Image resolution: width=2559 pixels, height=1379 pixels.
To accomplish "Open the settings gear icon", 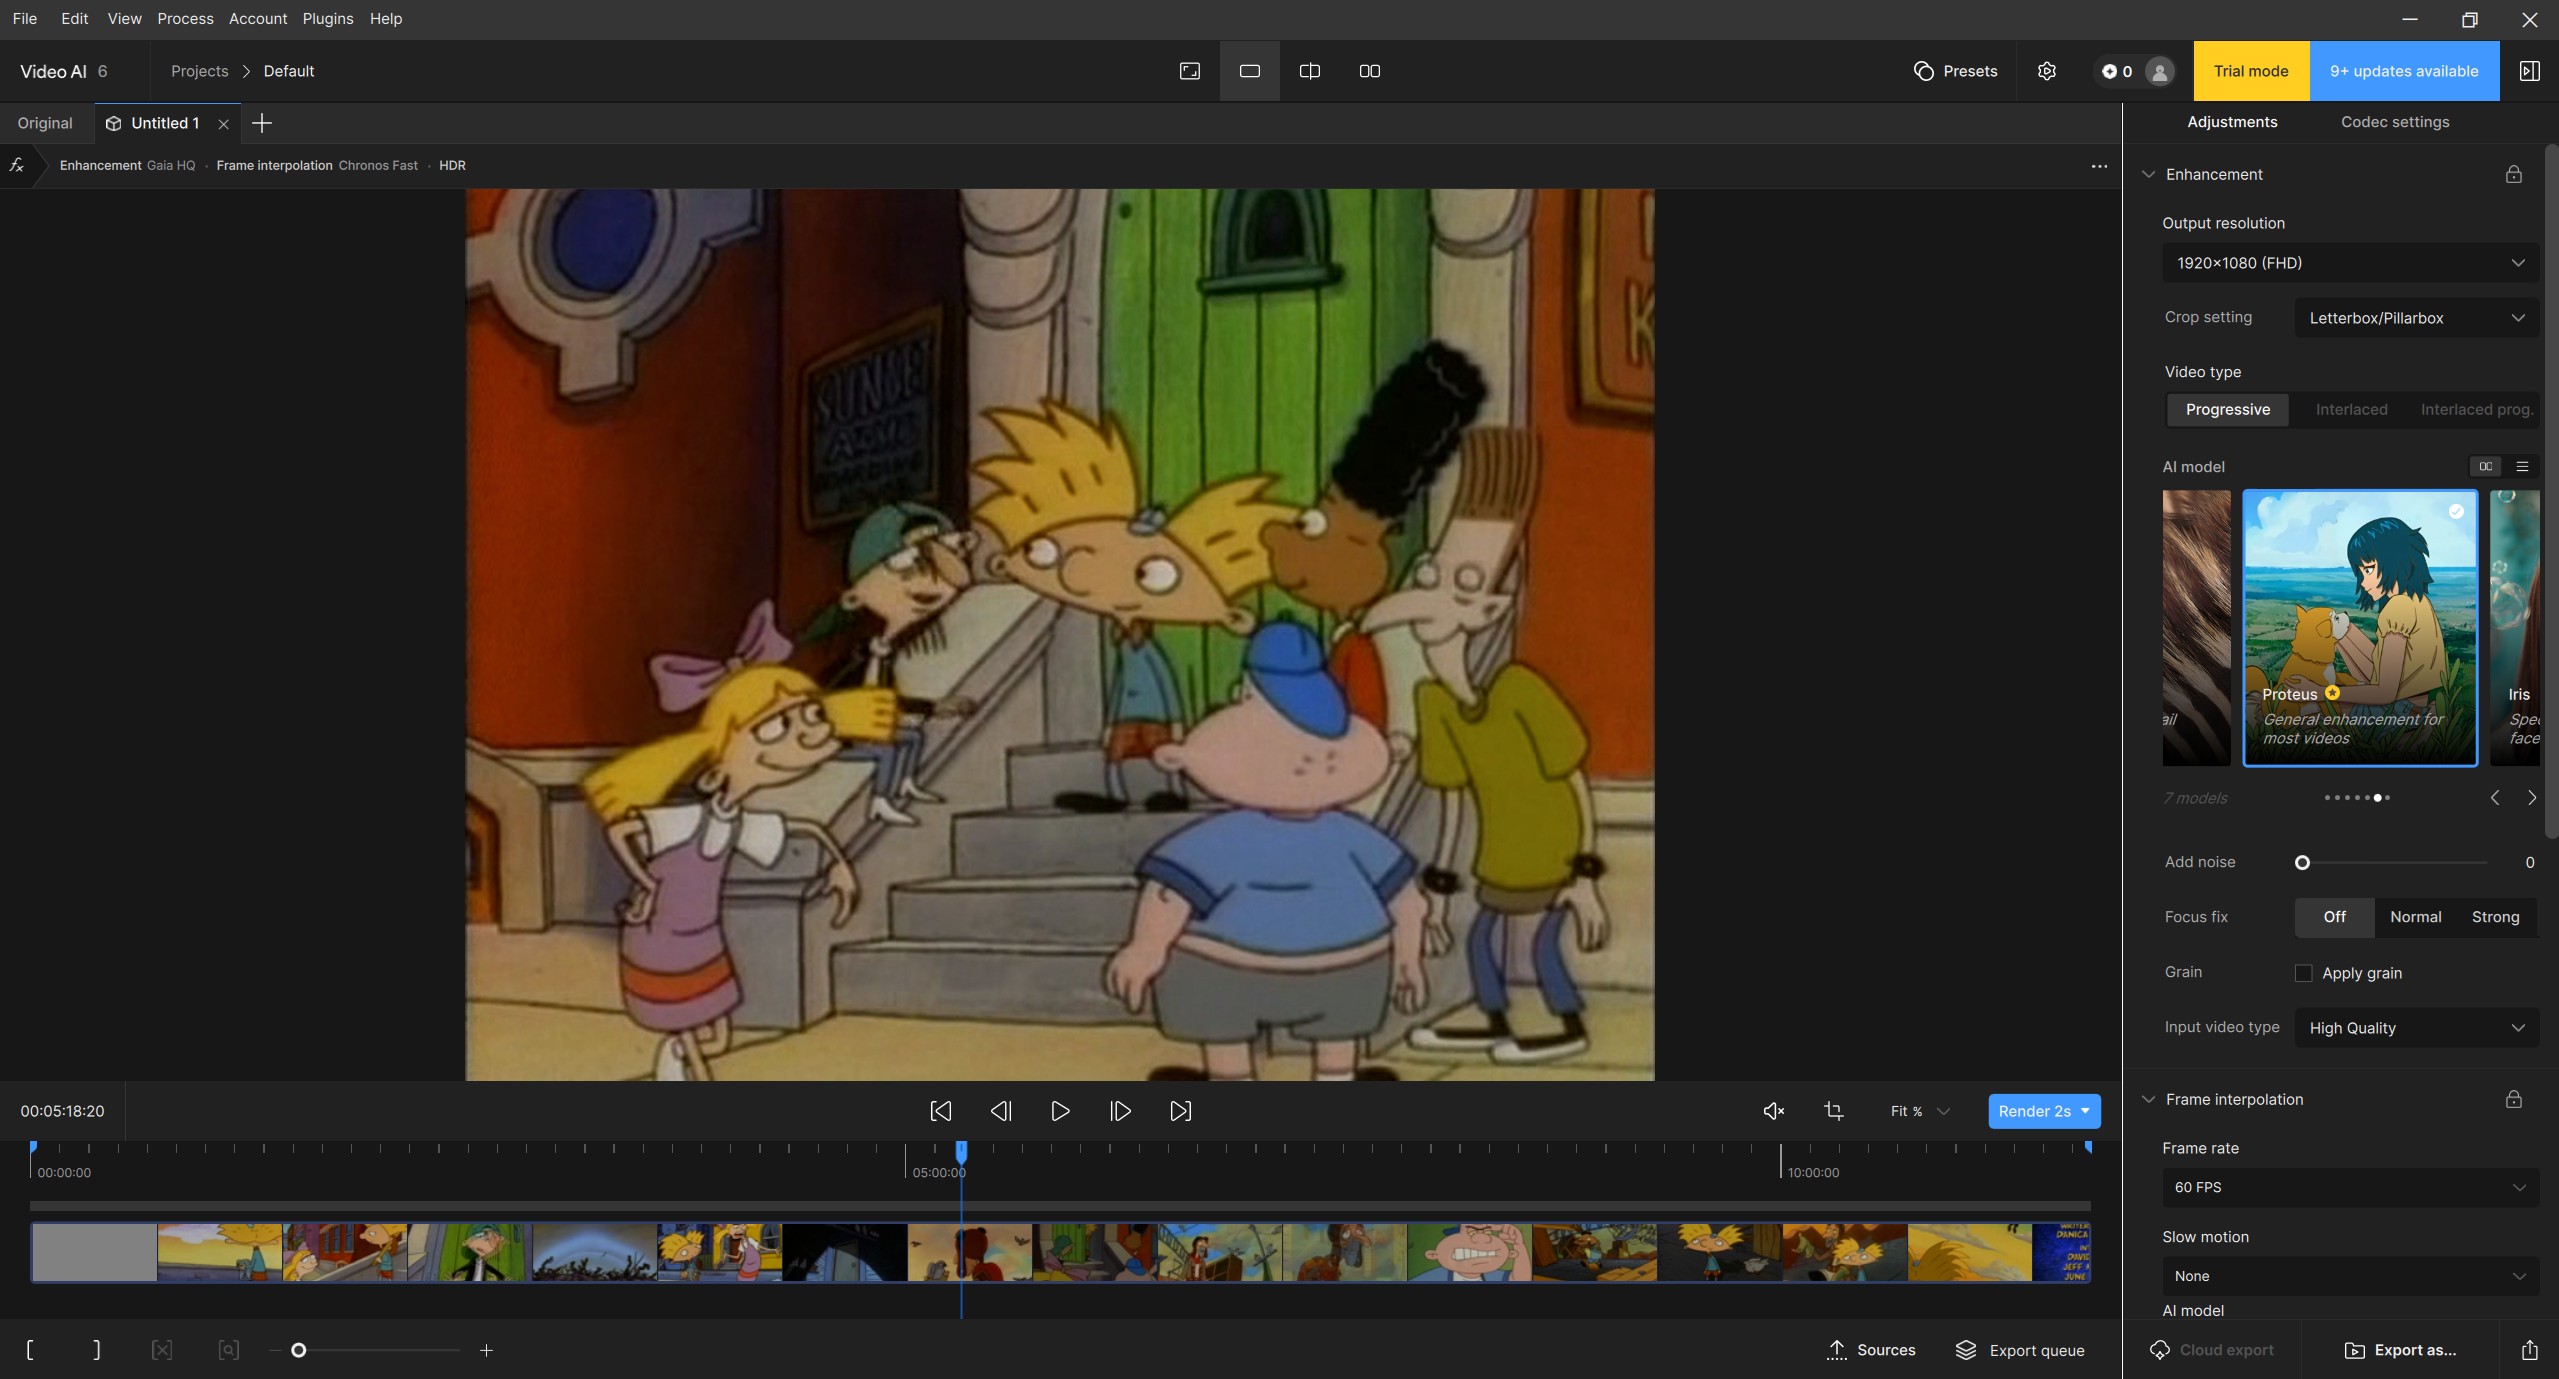I will 2046,71.
